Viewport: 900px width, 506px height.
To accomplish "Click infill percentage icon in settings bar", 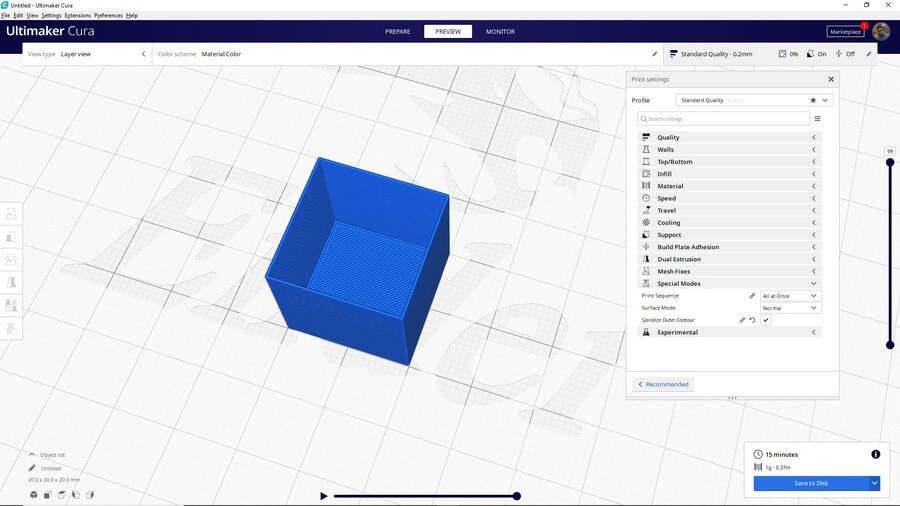I will pos(782,53).
